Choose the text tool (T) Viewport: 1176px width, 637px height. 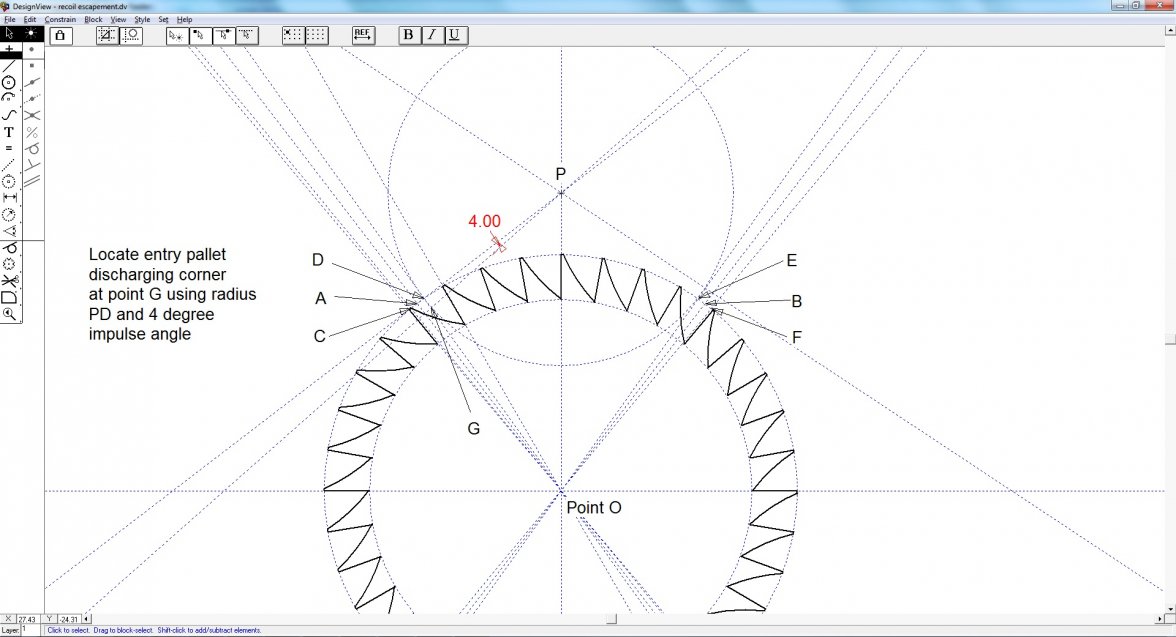point(10,132)
